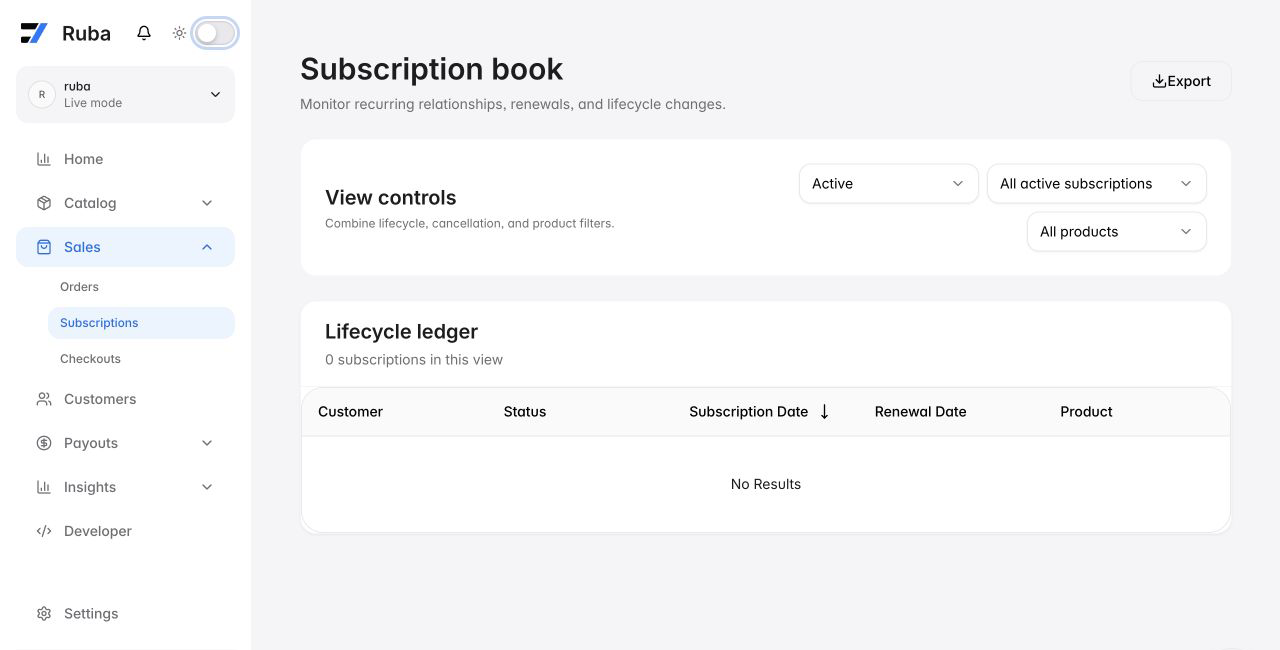Open the All active subscriptions dropdown
1280x650 pixels.
click(x=1096, y=184)
